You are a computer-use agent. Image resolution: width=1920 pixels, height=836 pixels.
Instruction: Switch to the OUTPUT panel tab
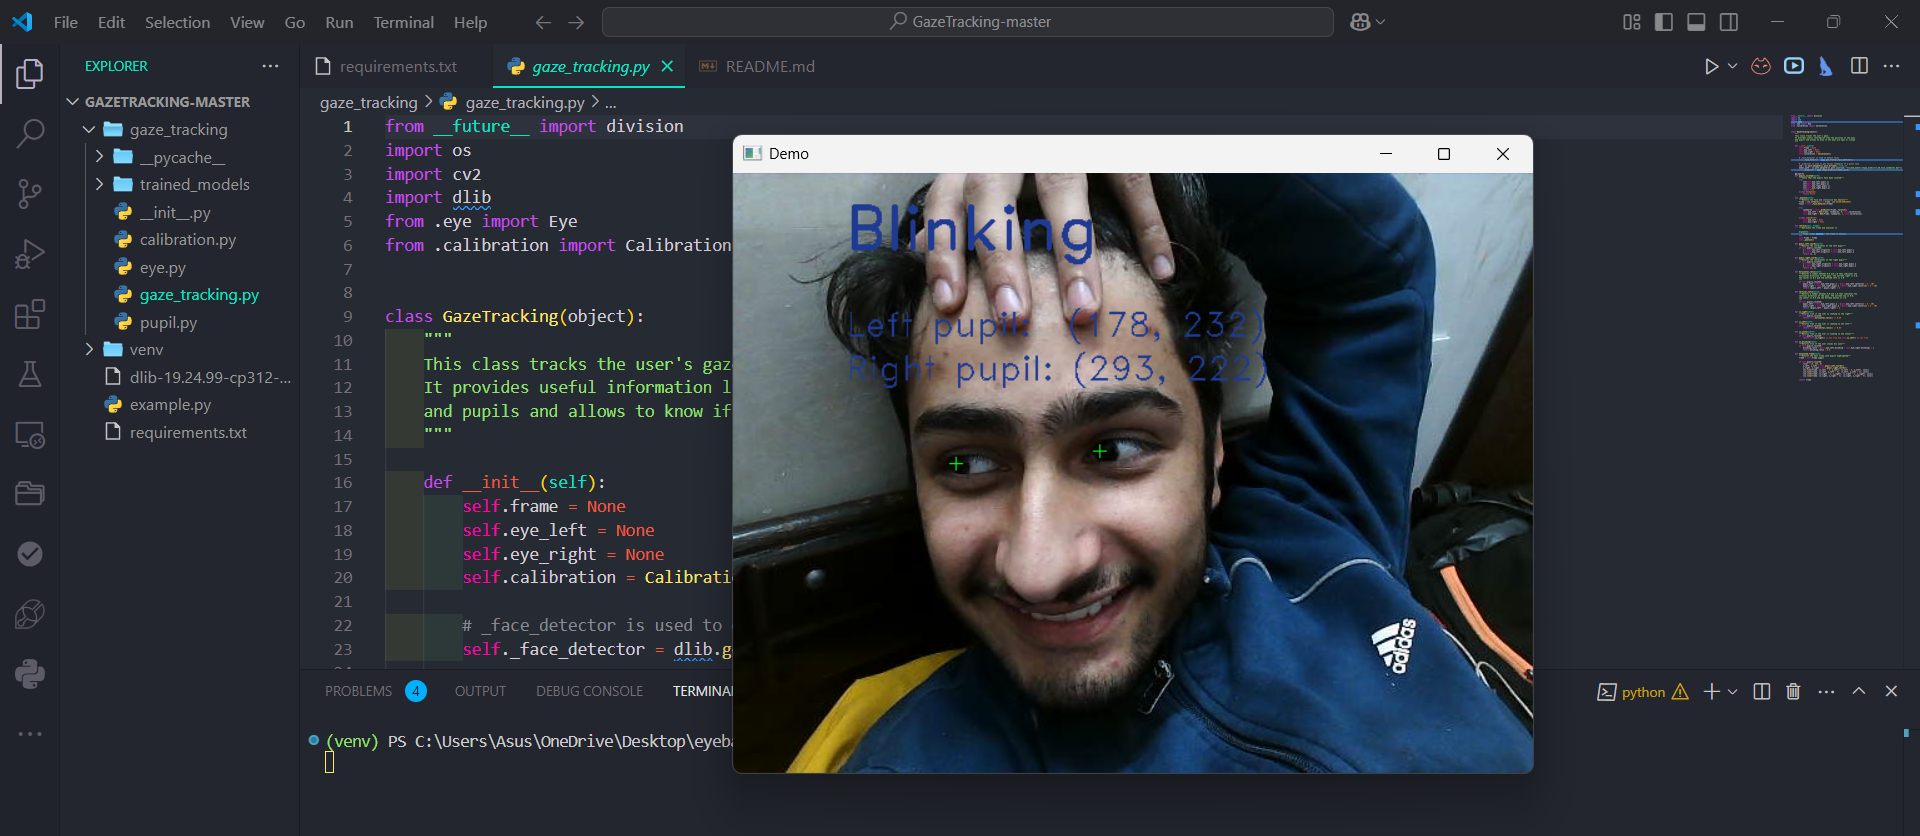pyautogui.click(x=480, y=691)
